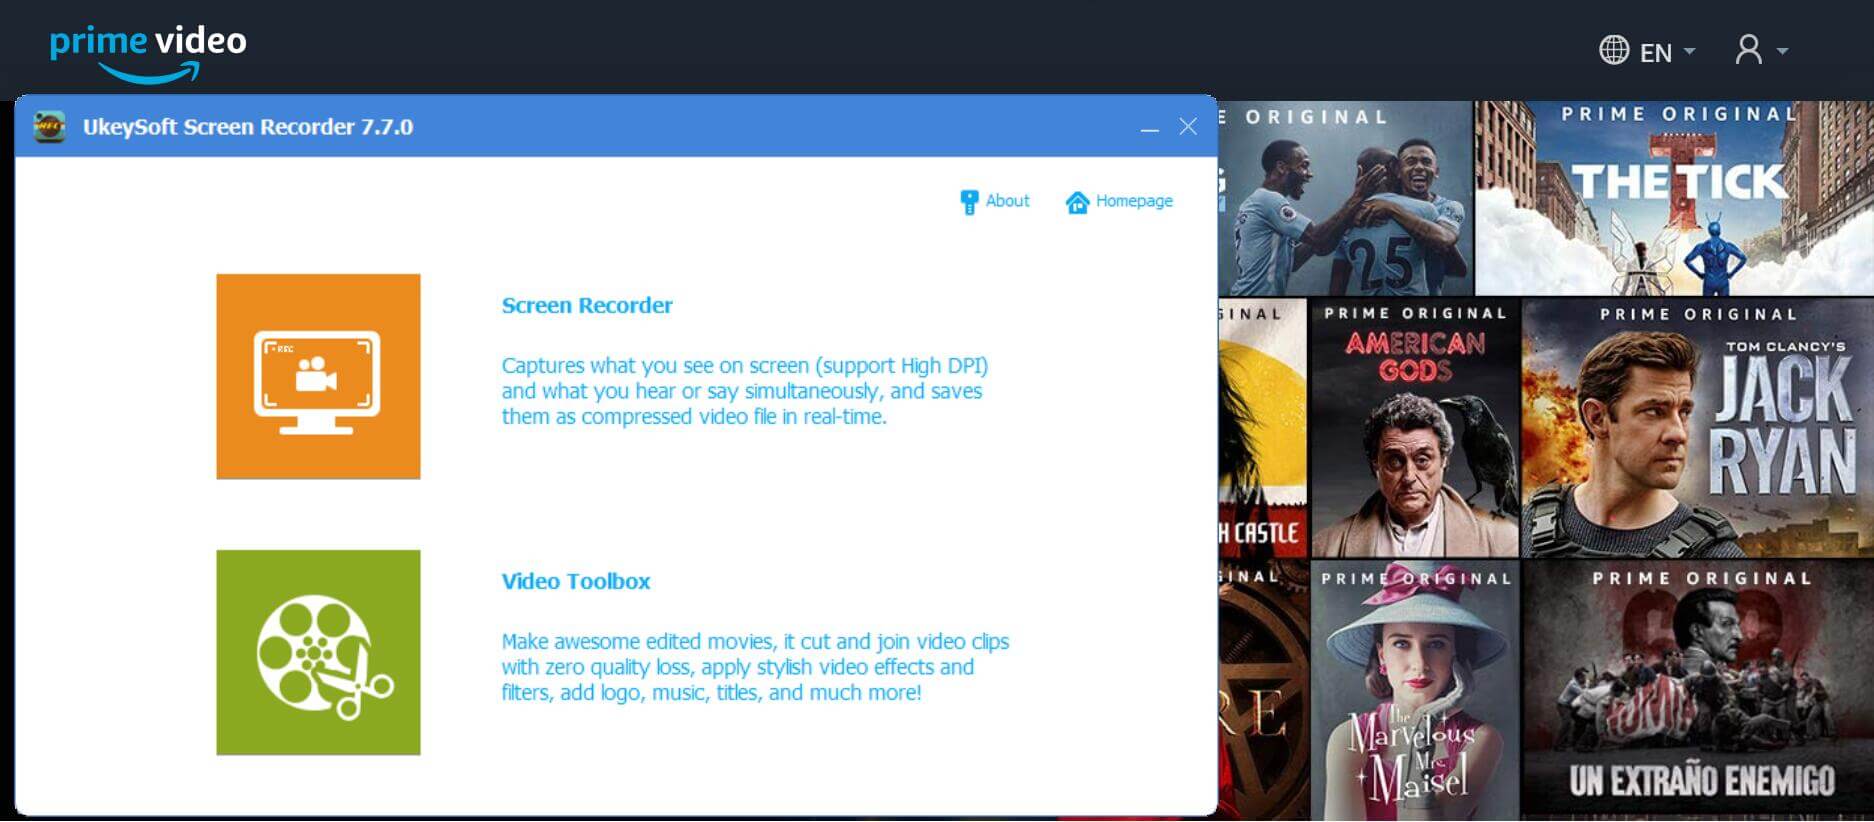1874x822 pixels.
Task: Open the Homepage link
Action: 1134,201
